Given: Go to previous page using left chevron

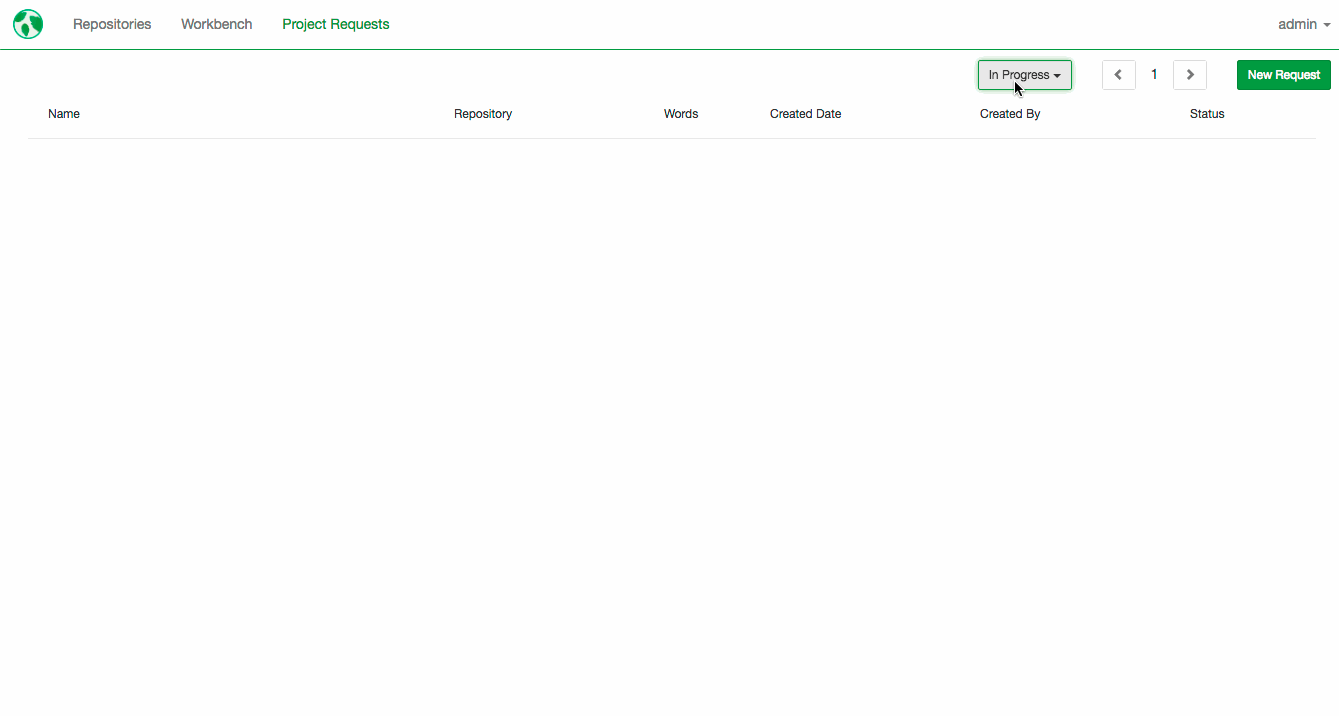Looking at the screenshot, I should click(x=1119, y=75).
